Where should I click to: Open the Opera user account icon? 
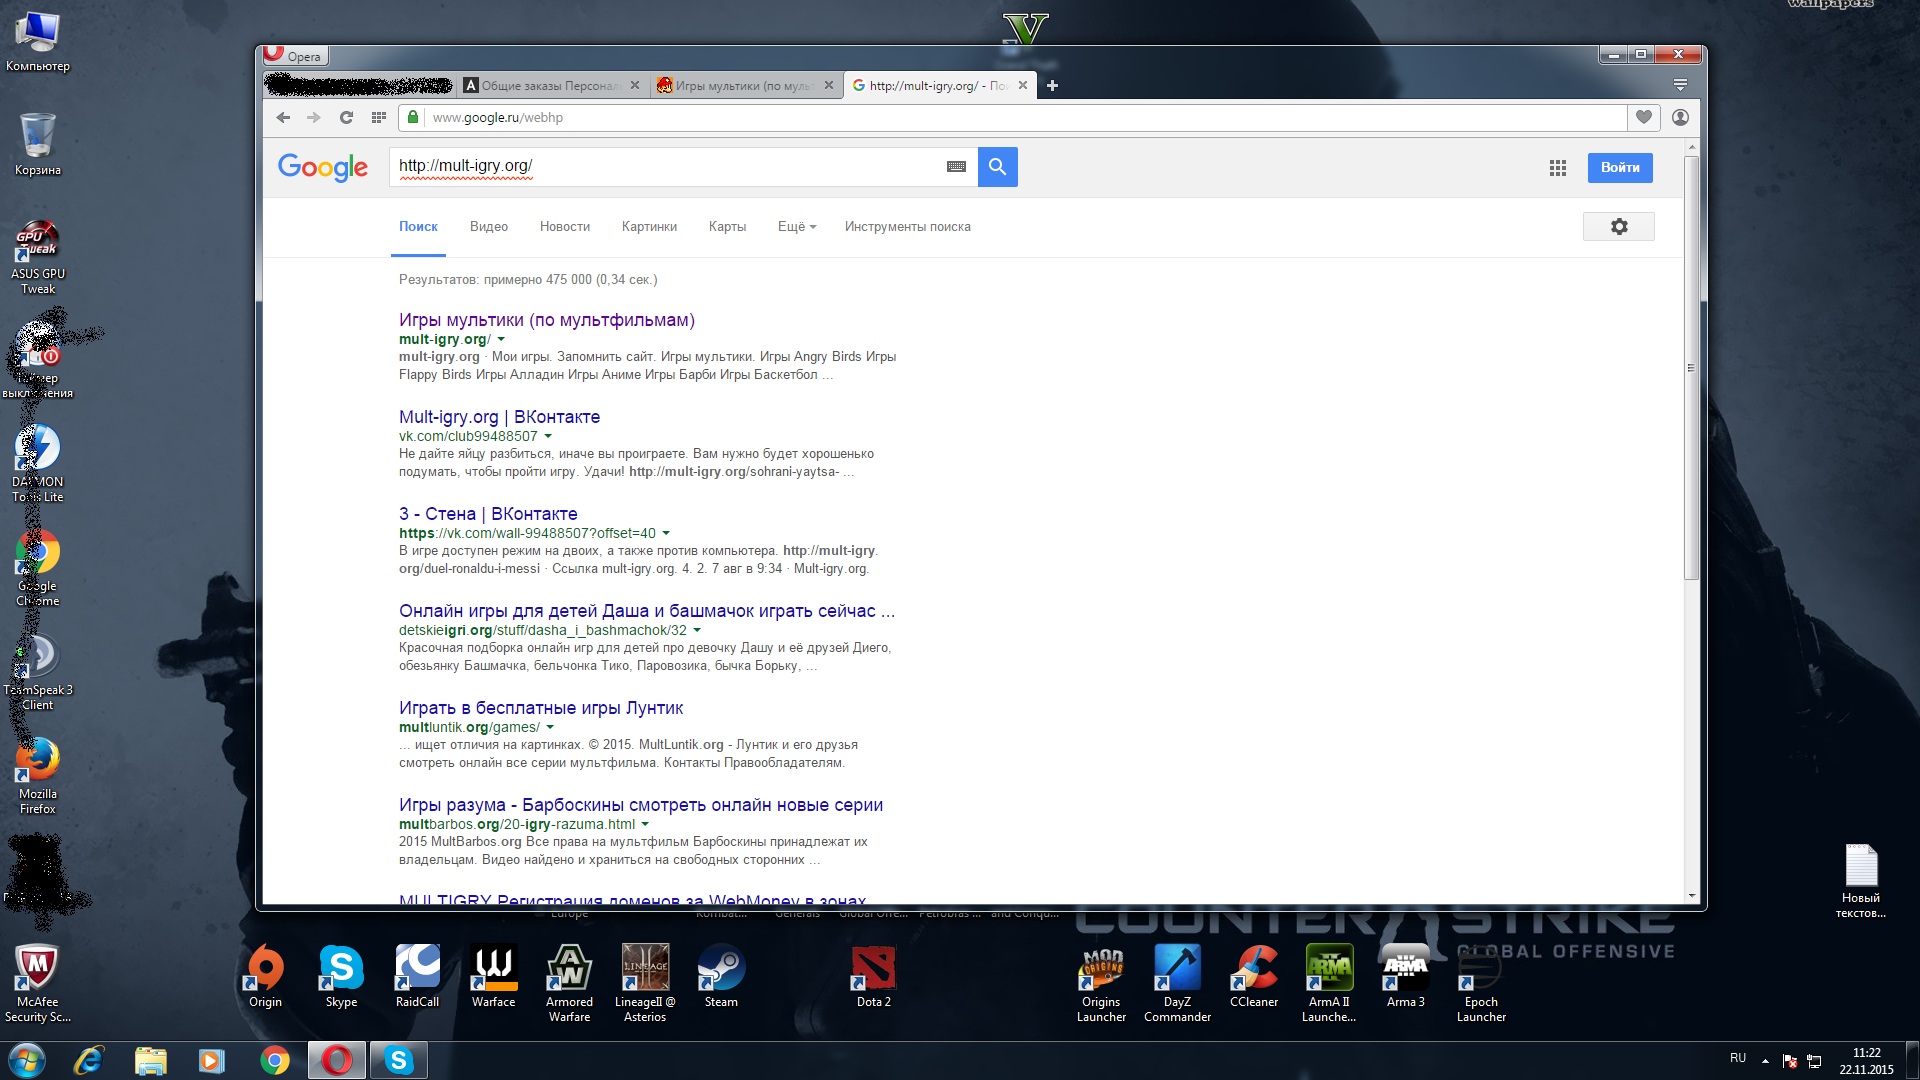pyautogui.click(x=1680, y=117)
